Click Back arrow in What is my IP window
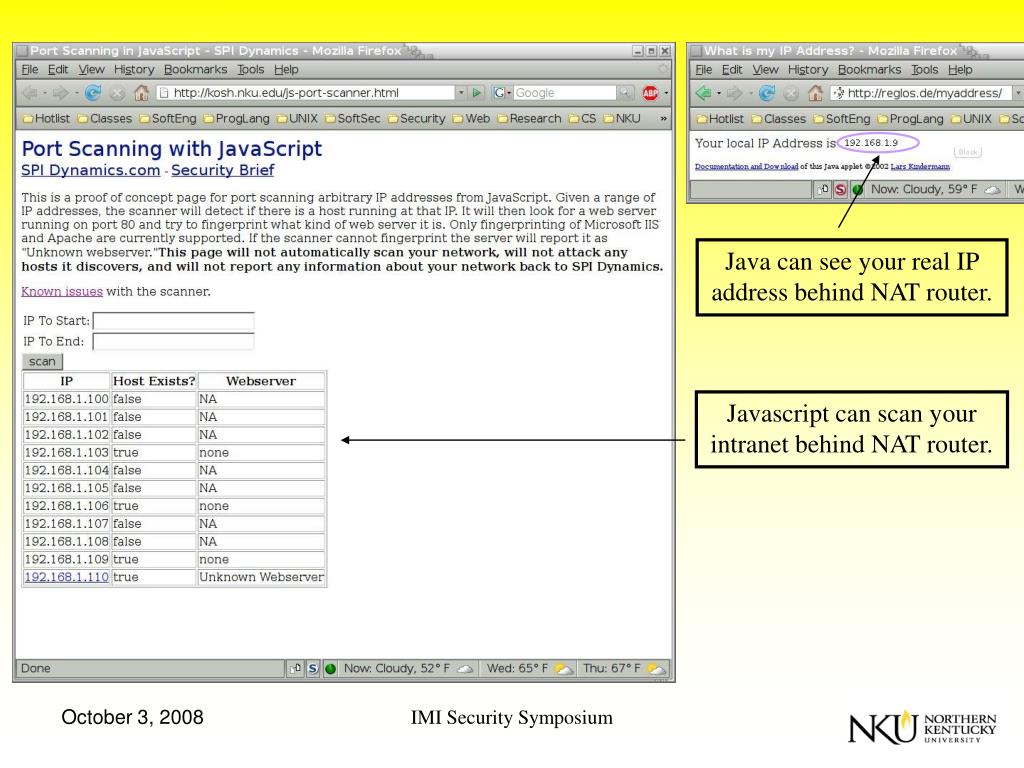Viewport: 1024px width, 768px height. pos(704,93)
